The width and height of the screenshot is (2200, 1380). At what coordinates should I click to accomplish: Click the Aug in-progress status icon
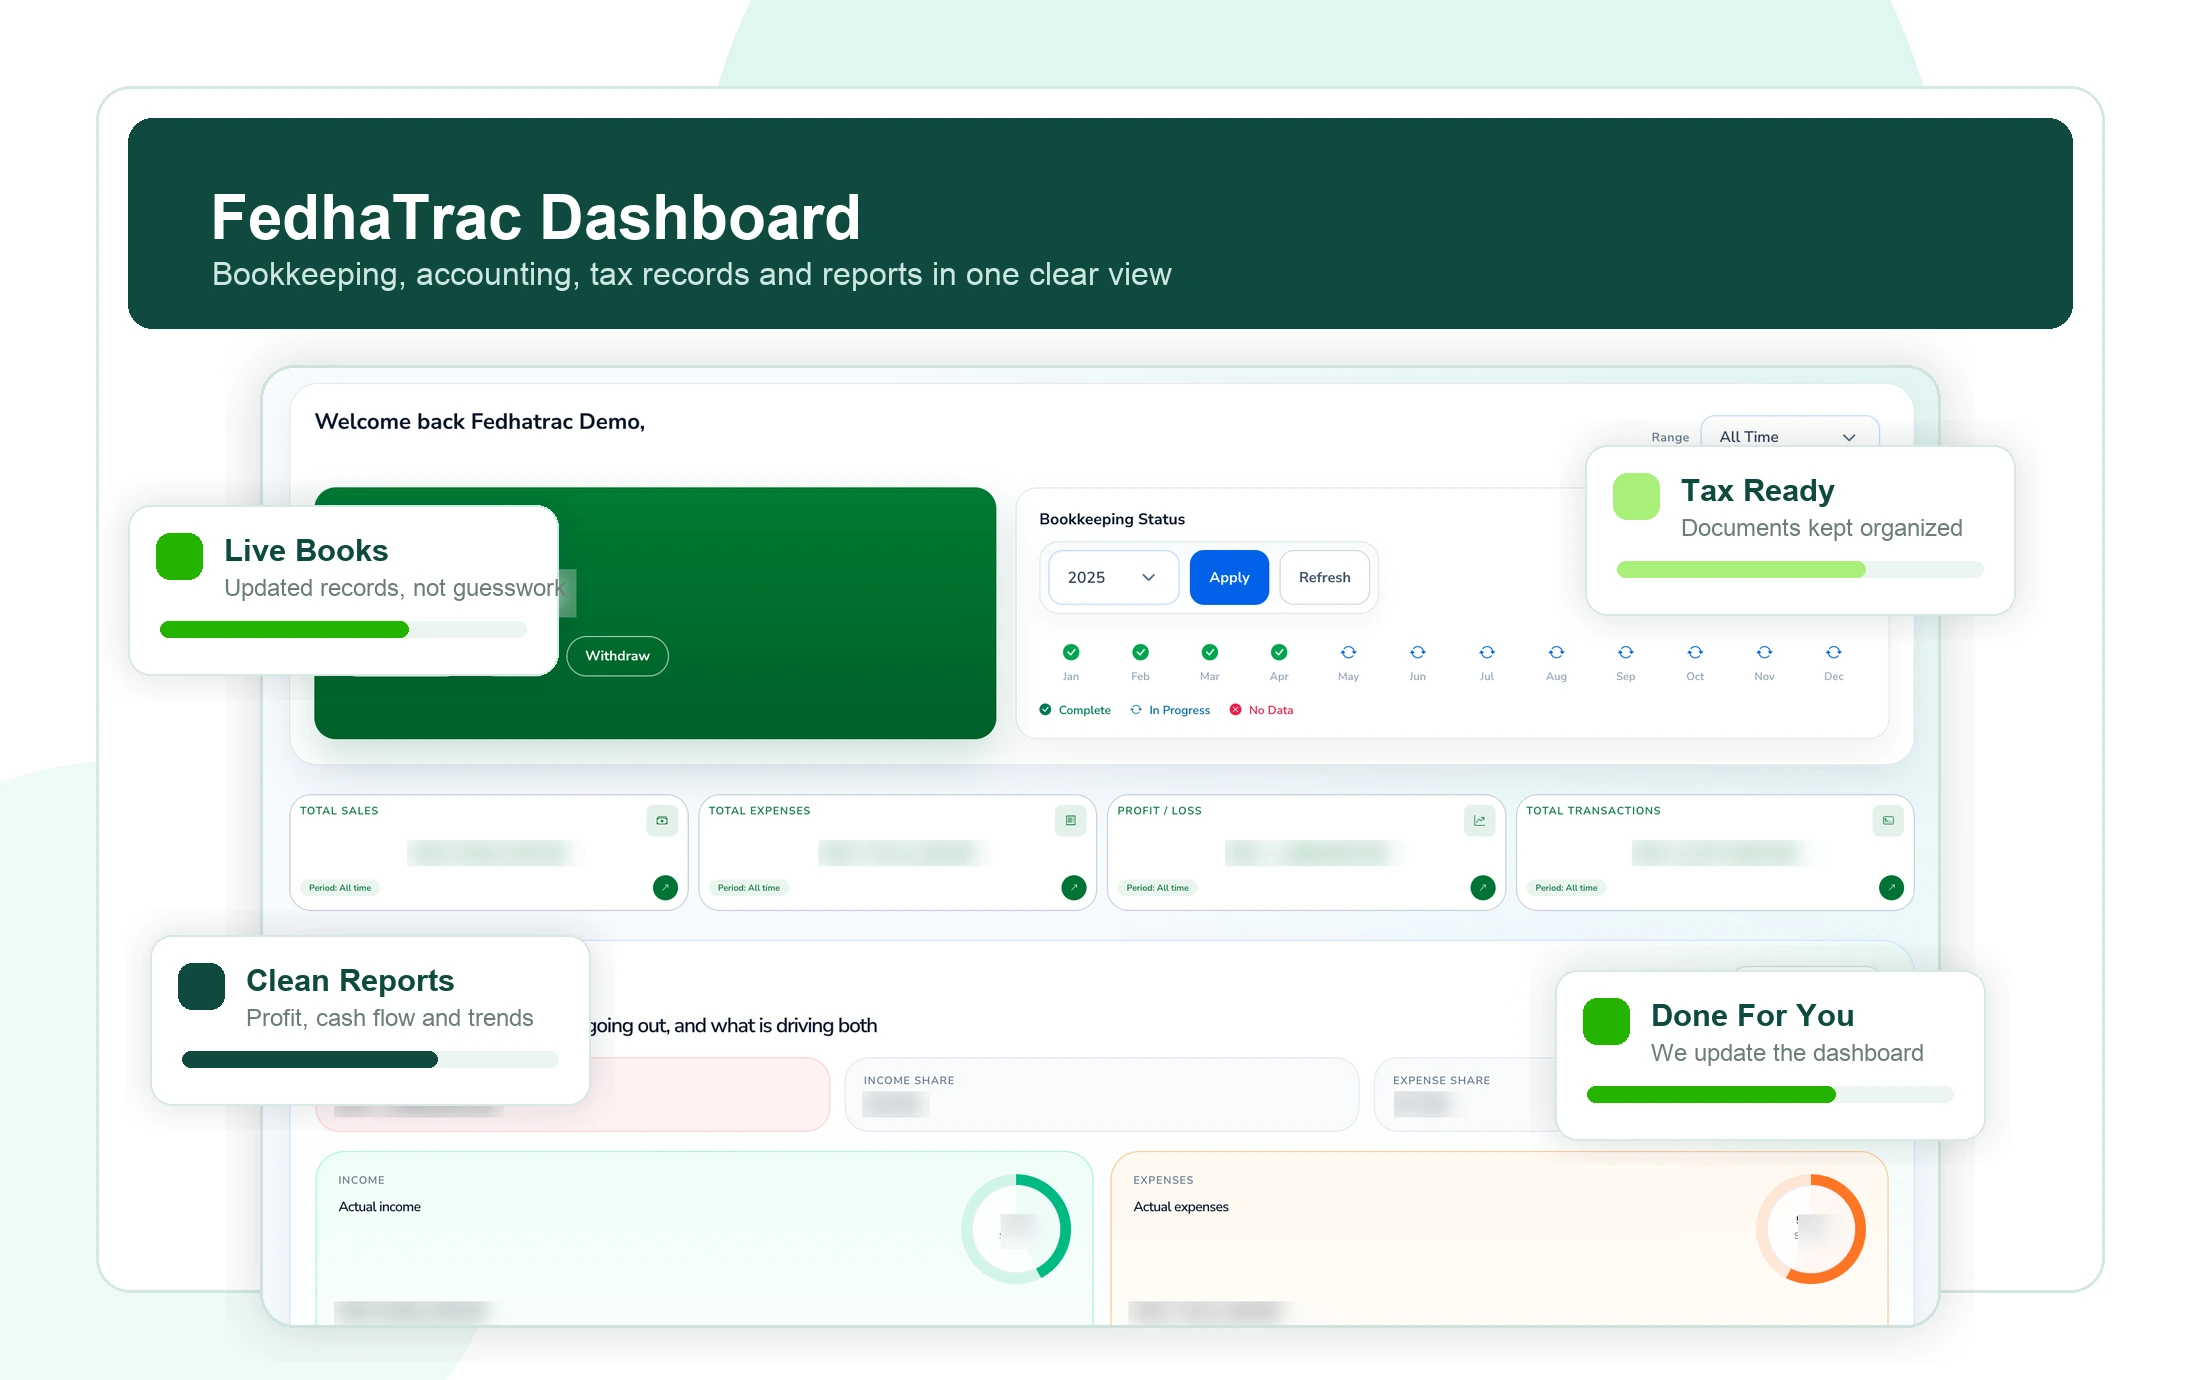click(x=1556, y=652)
